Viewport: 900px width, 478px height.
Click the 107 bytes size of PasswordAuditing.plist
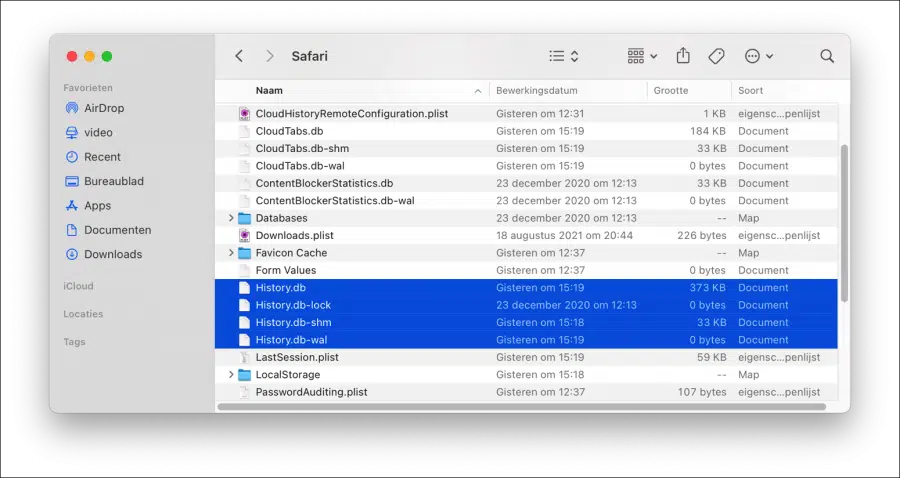coord(702,392)
